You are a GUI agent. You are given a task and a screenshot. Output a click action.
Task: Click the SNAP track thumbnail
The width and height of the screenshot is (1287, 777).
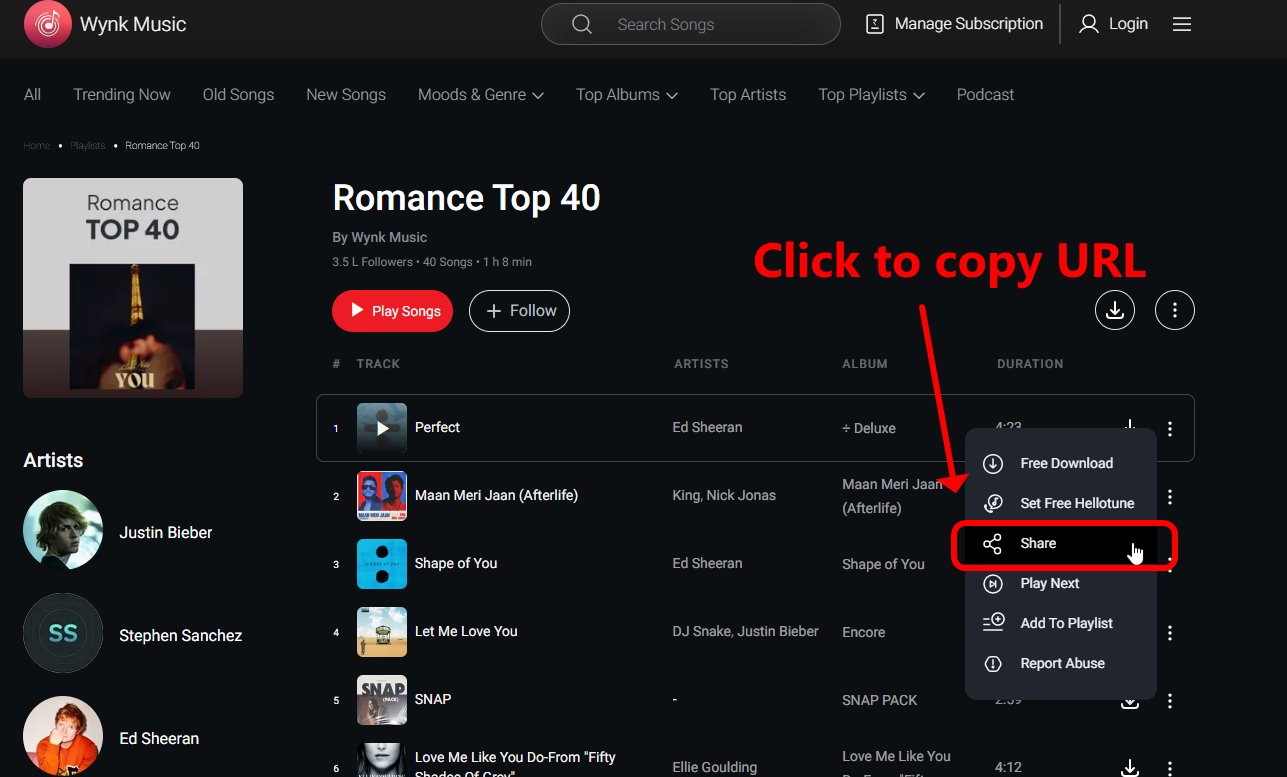(382, 700)
